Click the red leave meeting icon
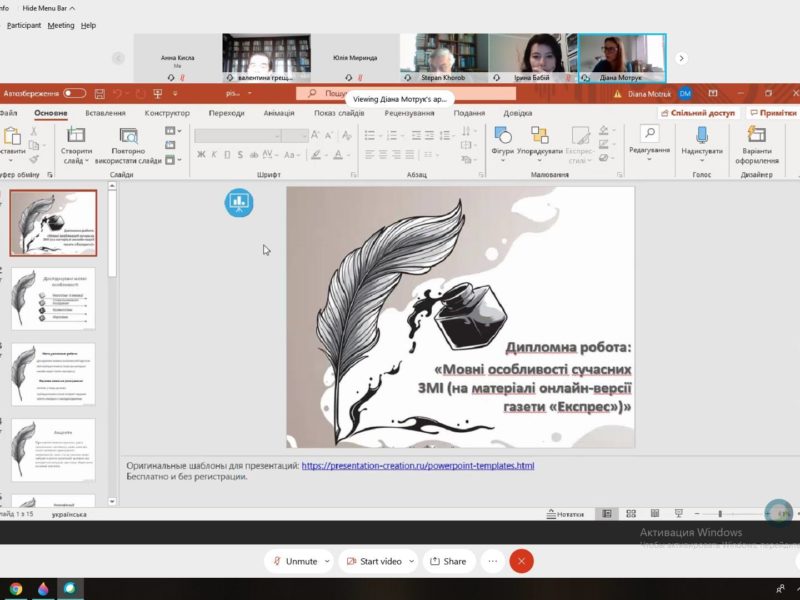800x600 pixels. click(521, 561)
